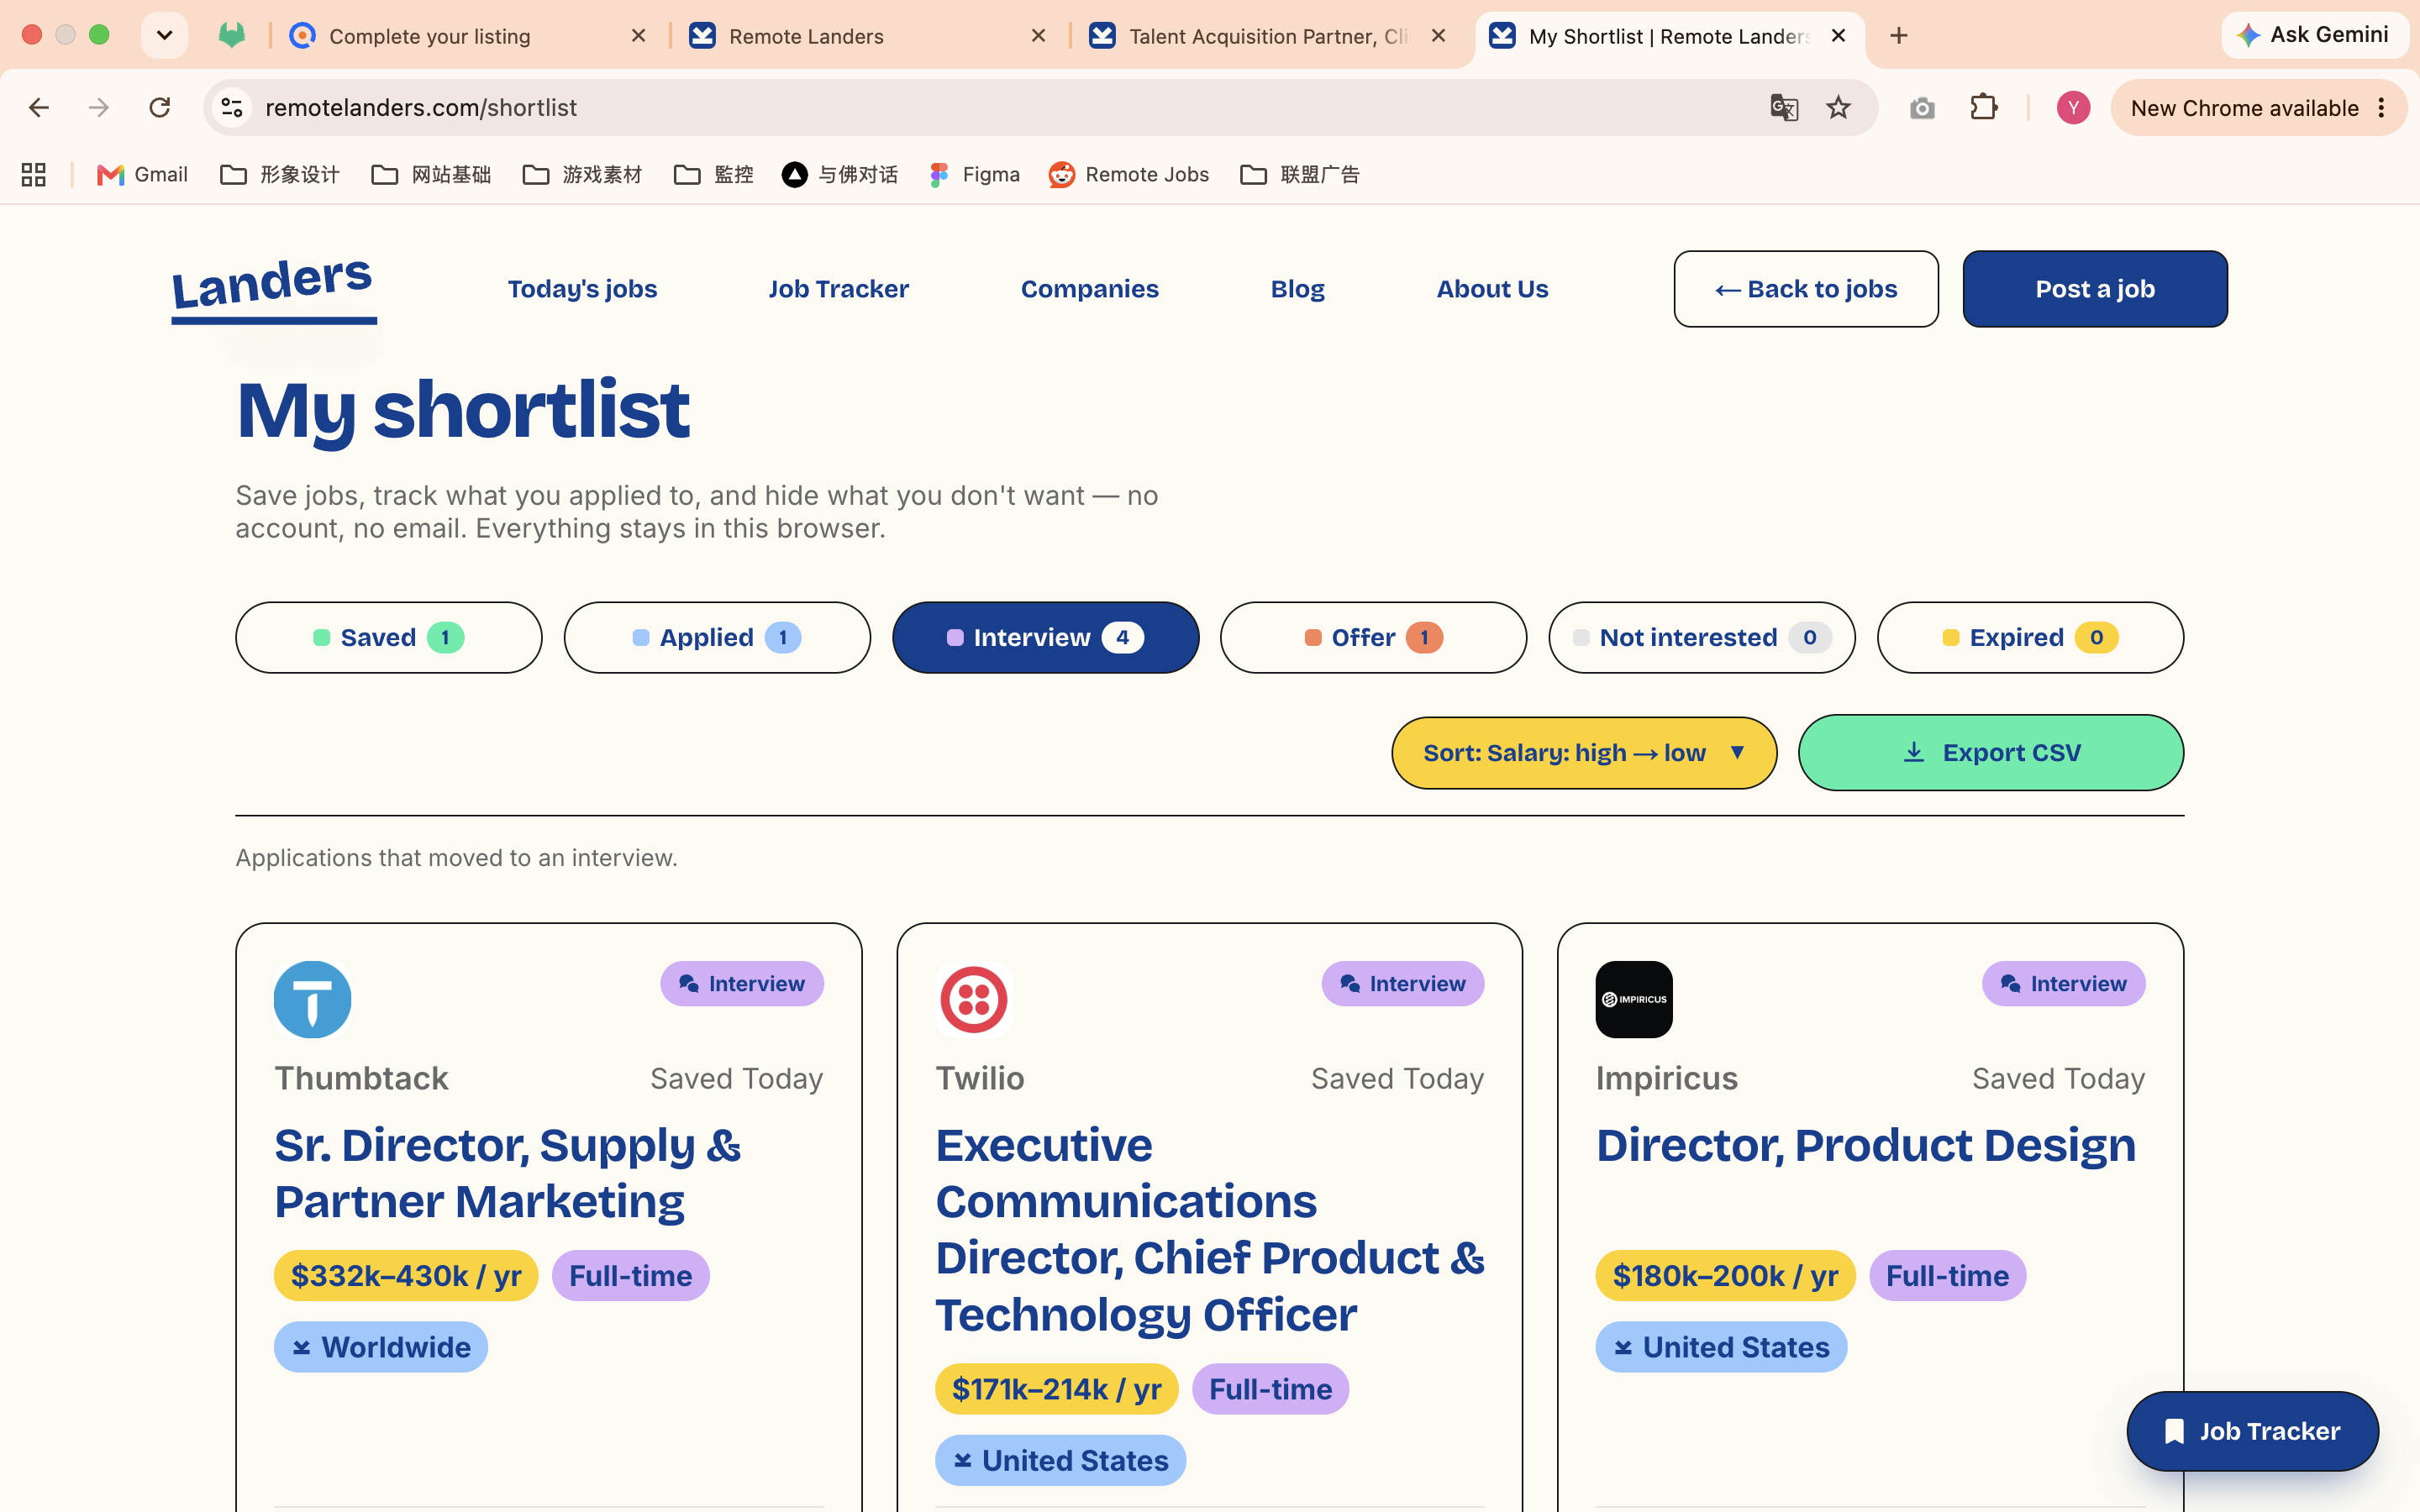Open the camera screenshot icon in toolbar
Screen dimensions: 2420x1512
1922,107
